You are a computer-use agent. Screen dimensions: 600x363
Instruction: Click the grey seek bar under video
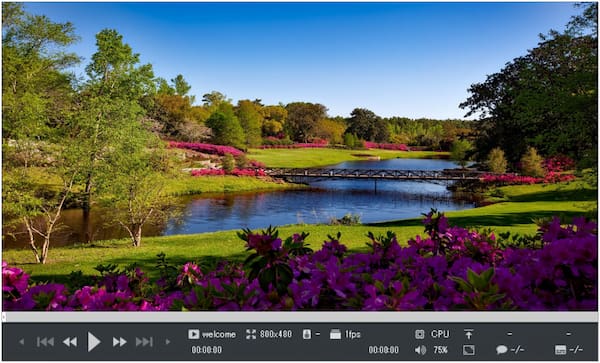coord(300,317)
